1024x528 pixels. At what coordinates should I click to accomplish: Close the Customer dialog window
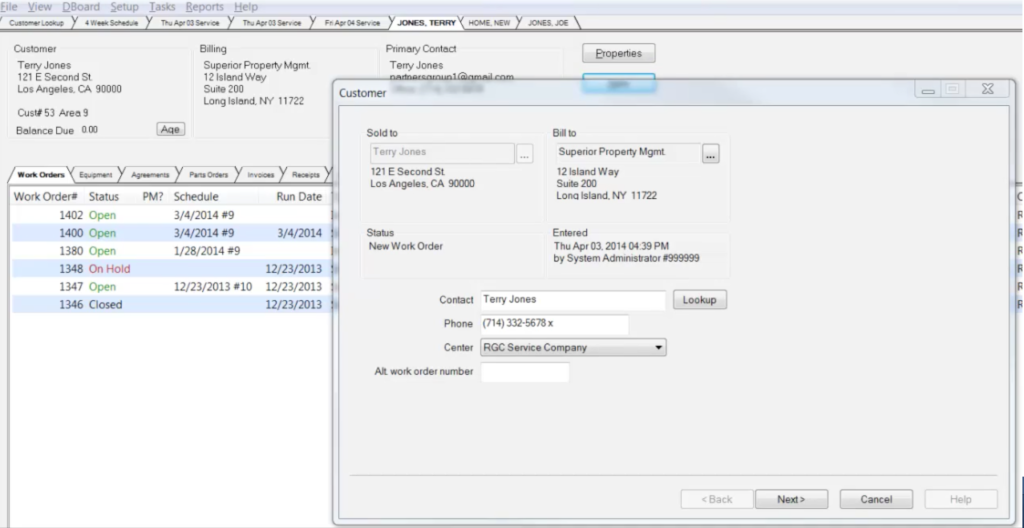point(987,90)
